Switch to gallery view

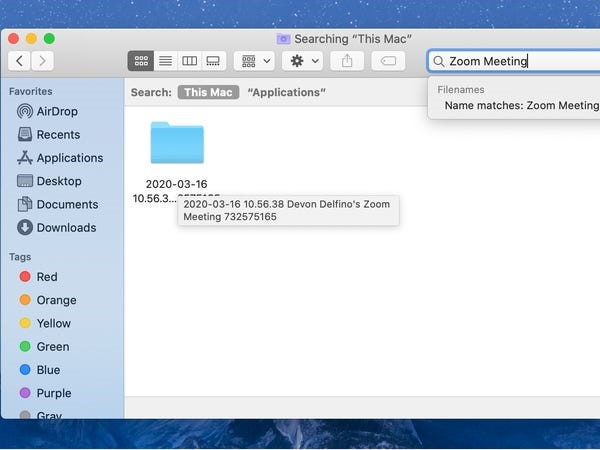pos(213,61)
